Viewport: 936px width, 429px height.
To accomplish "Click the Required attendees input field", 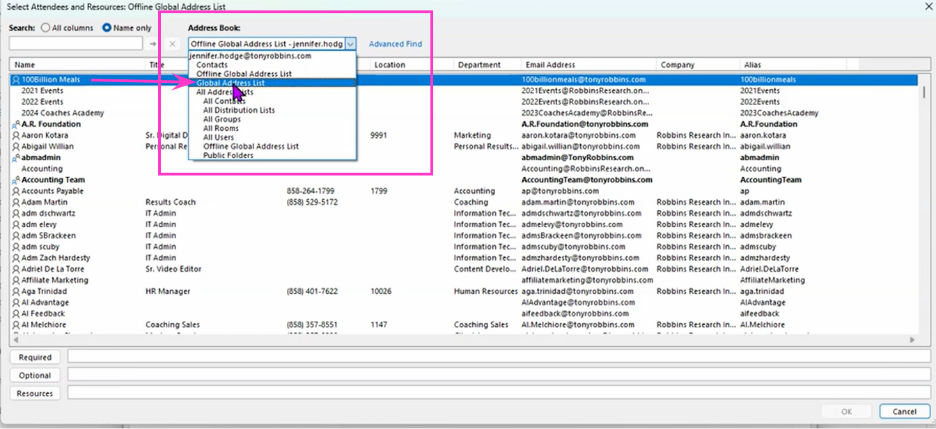I will tap(498, 357).
